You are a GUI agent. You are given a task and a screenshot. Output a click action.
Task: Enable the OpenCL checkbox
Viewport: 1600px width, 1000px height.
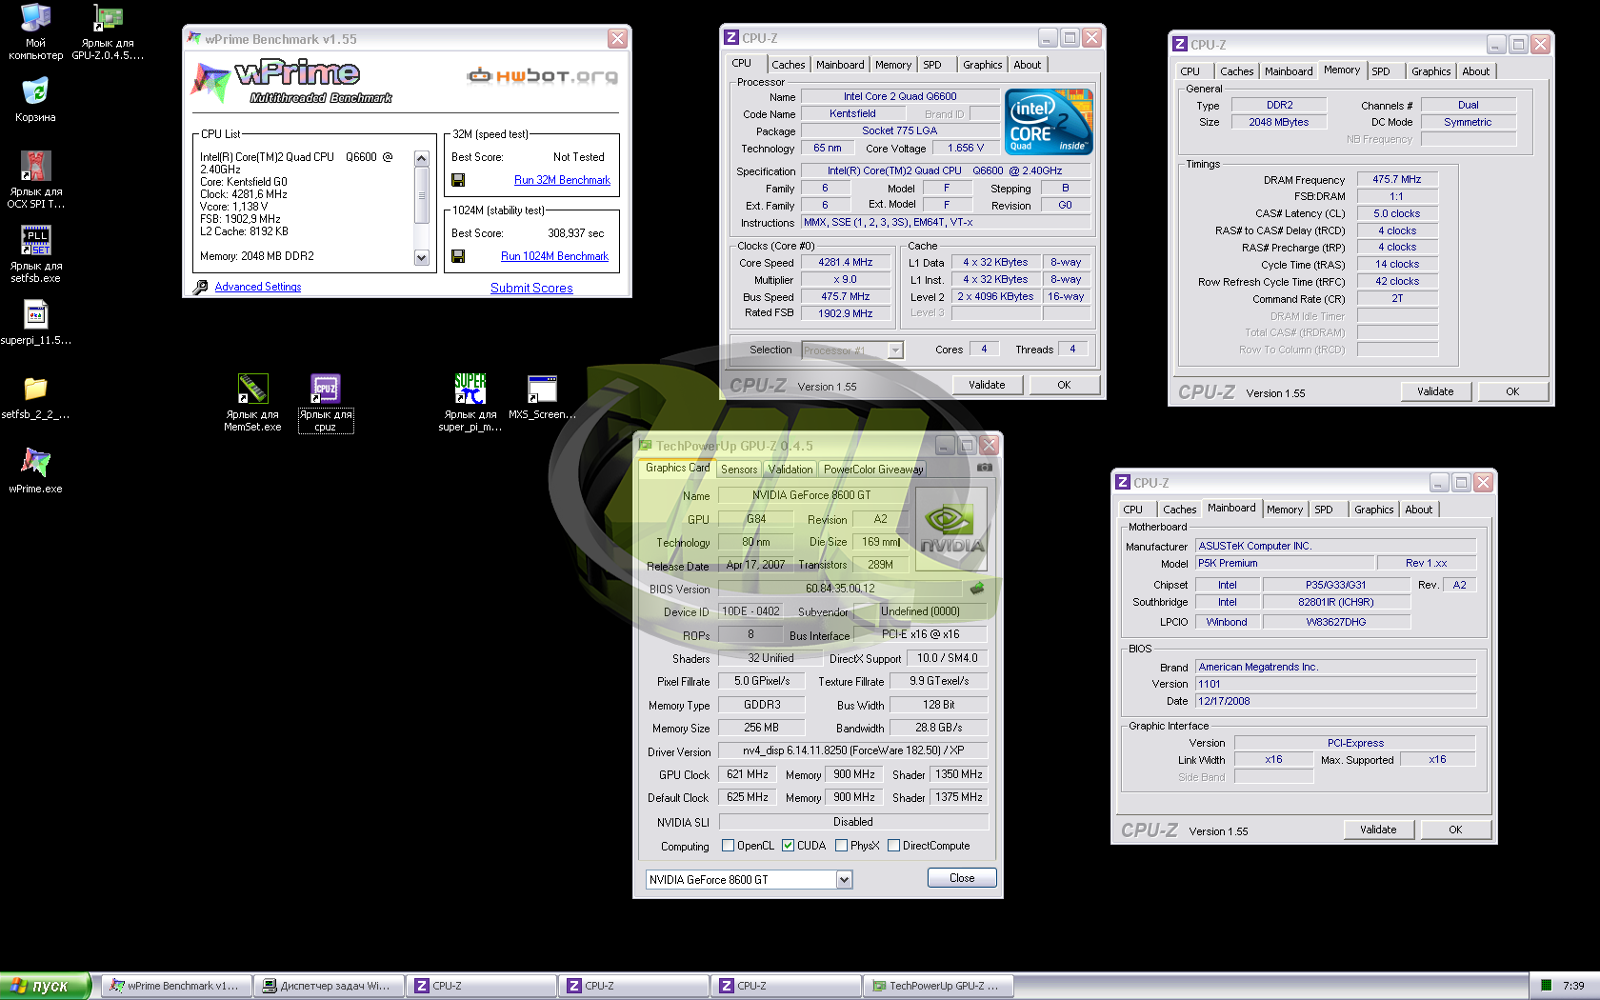(728, 845)
